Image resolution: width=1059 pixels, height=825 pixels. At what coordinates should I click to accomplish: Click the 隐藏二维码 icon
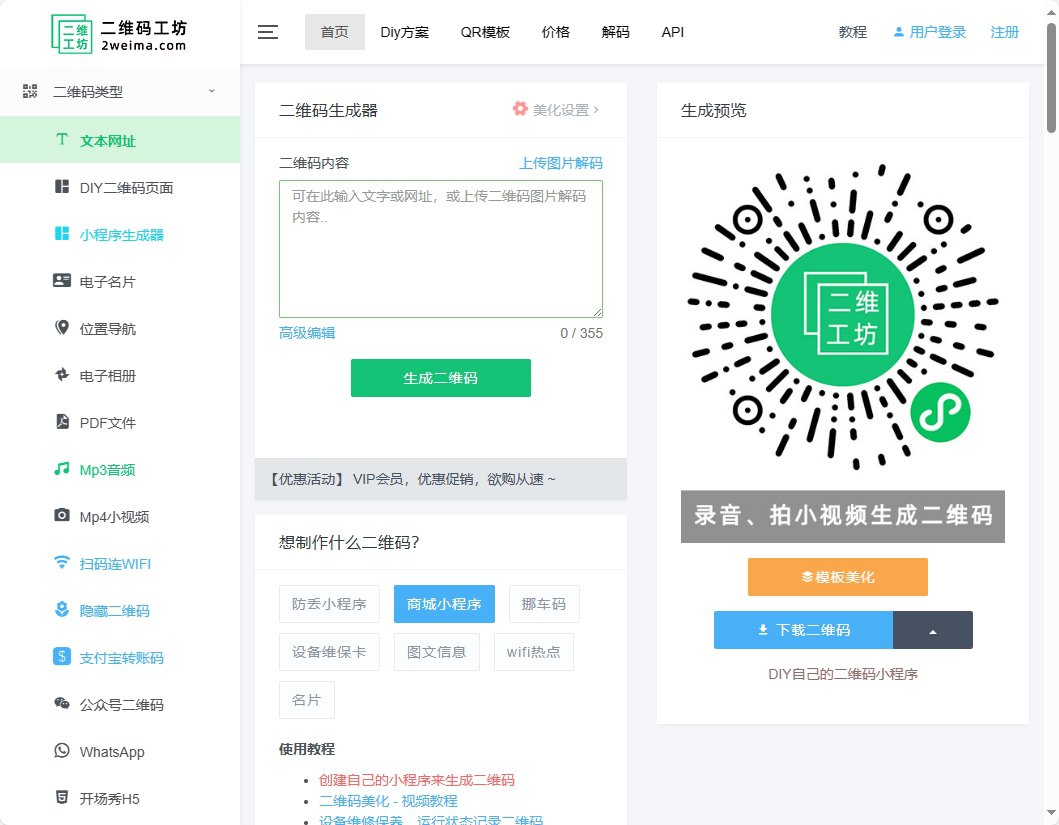click(61, 610)
